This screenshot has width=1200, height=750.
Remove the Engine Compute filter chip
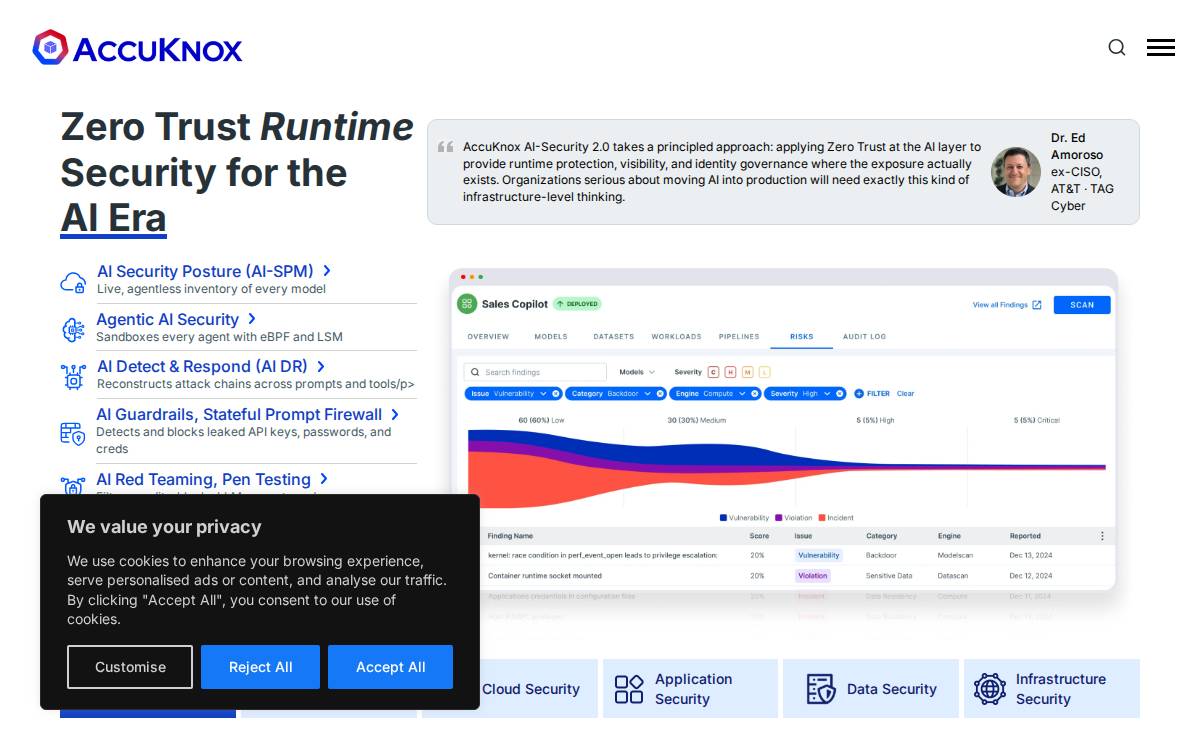pos(755,393)
